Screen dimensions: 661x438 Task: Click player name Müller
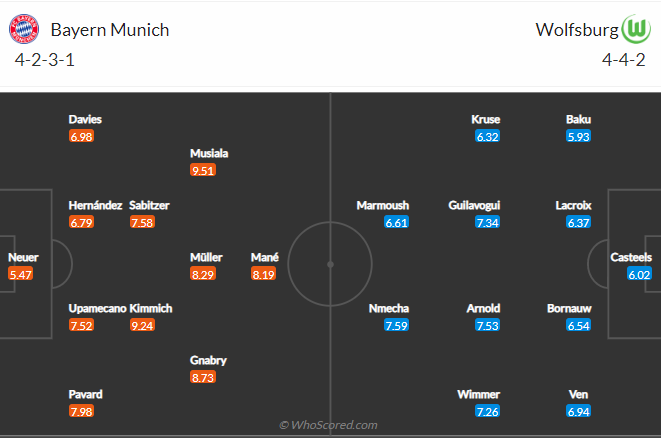coord(206,257)
